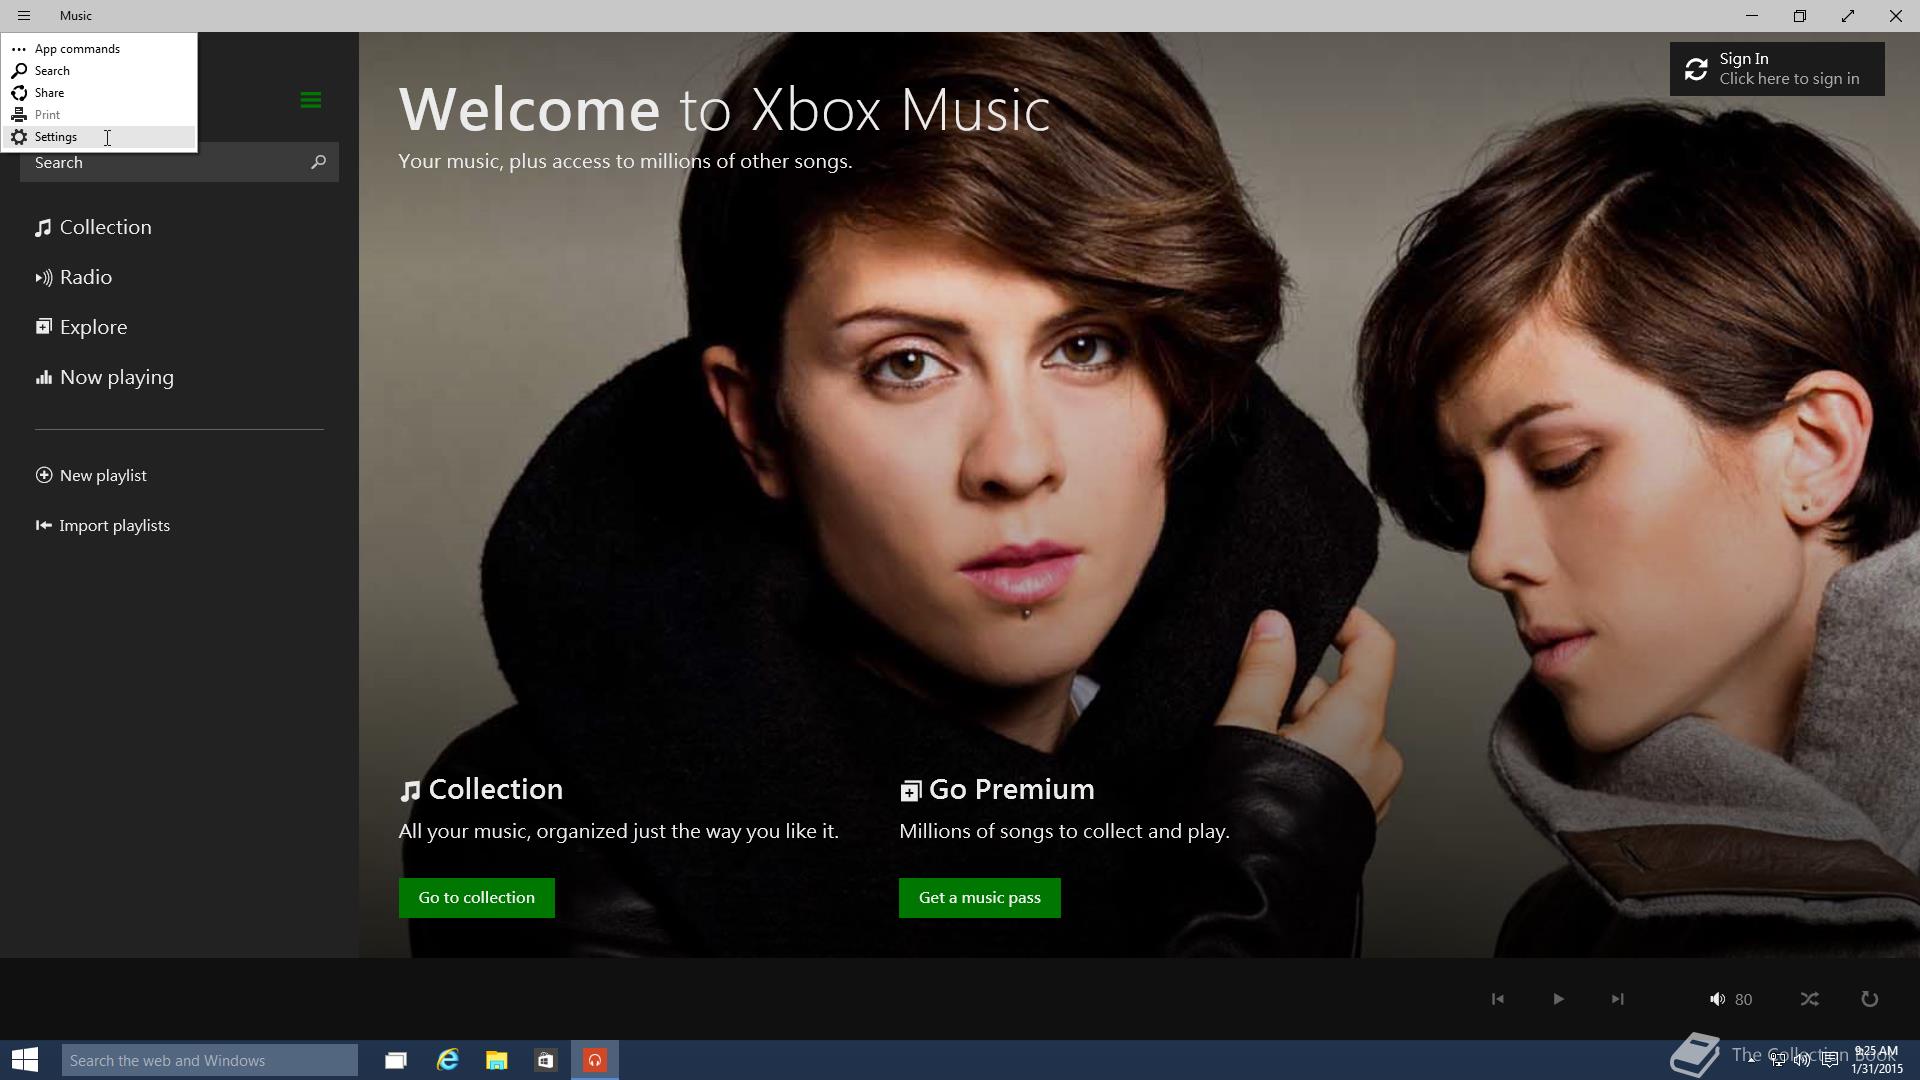The height and width of the screenshot is (1080, 1920).
Task: Show the Now playing view
Action: [x=105, y=378]
